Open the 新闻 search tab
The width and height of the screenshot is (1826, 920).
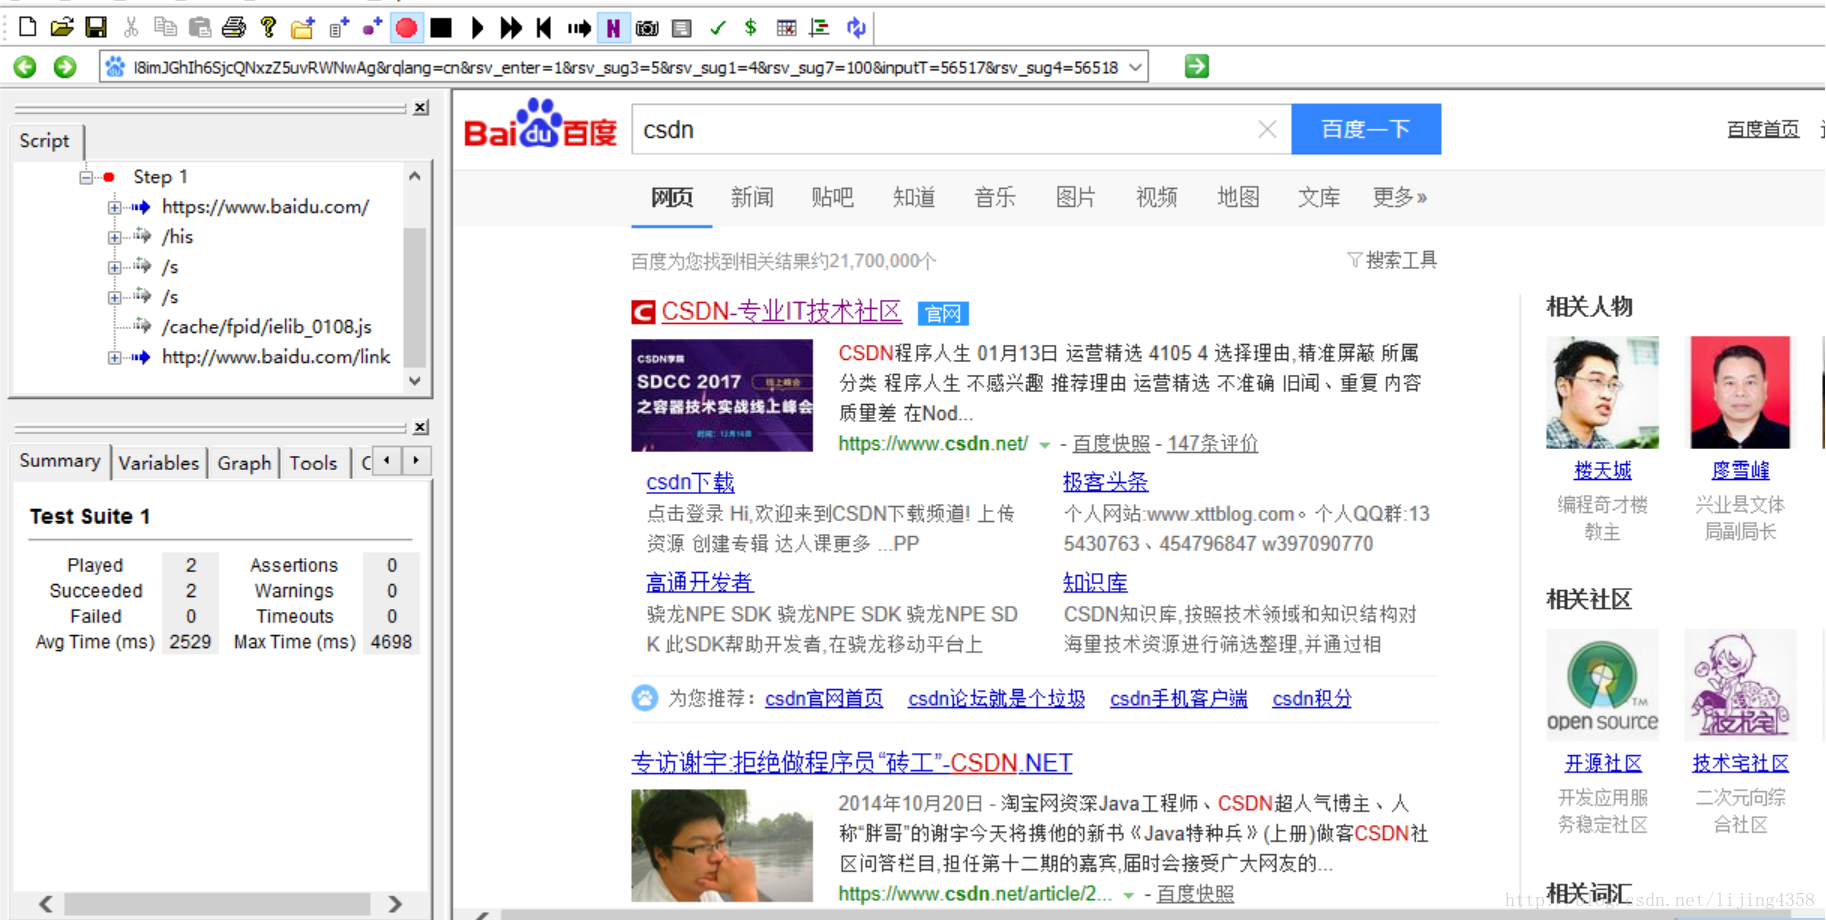752,198
